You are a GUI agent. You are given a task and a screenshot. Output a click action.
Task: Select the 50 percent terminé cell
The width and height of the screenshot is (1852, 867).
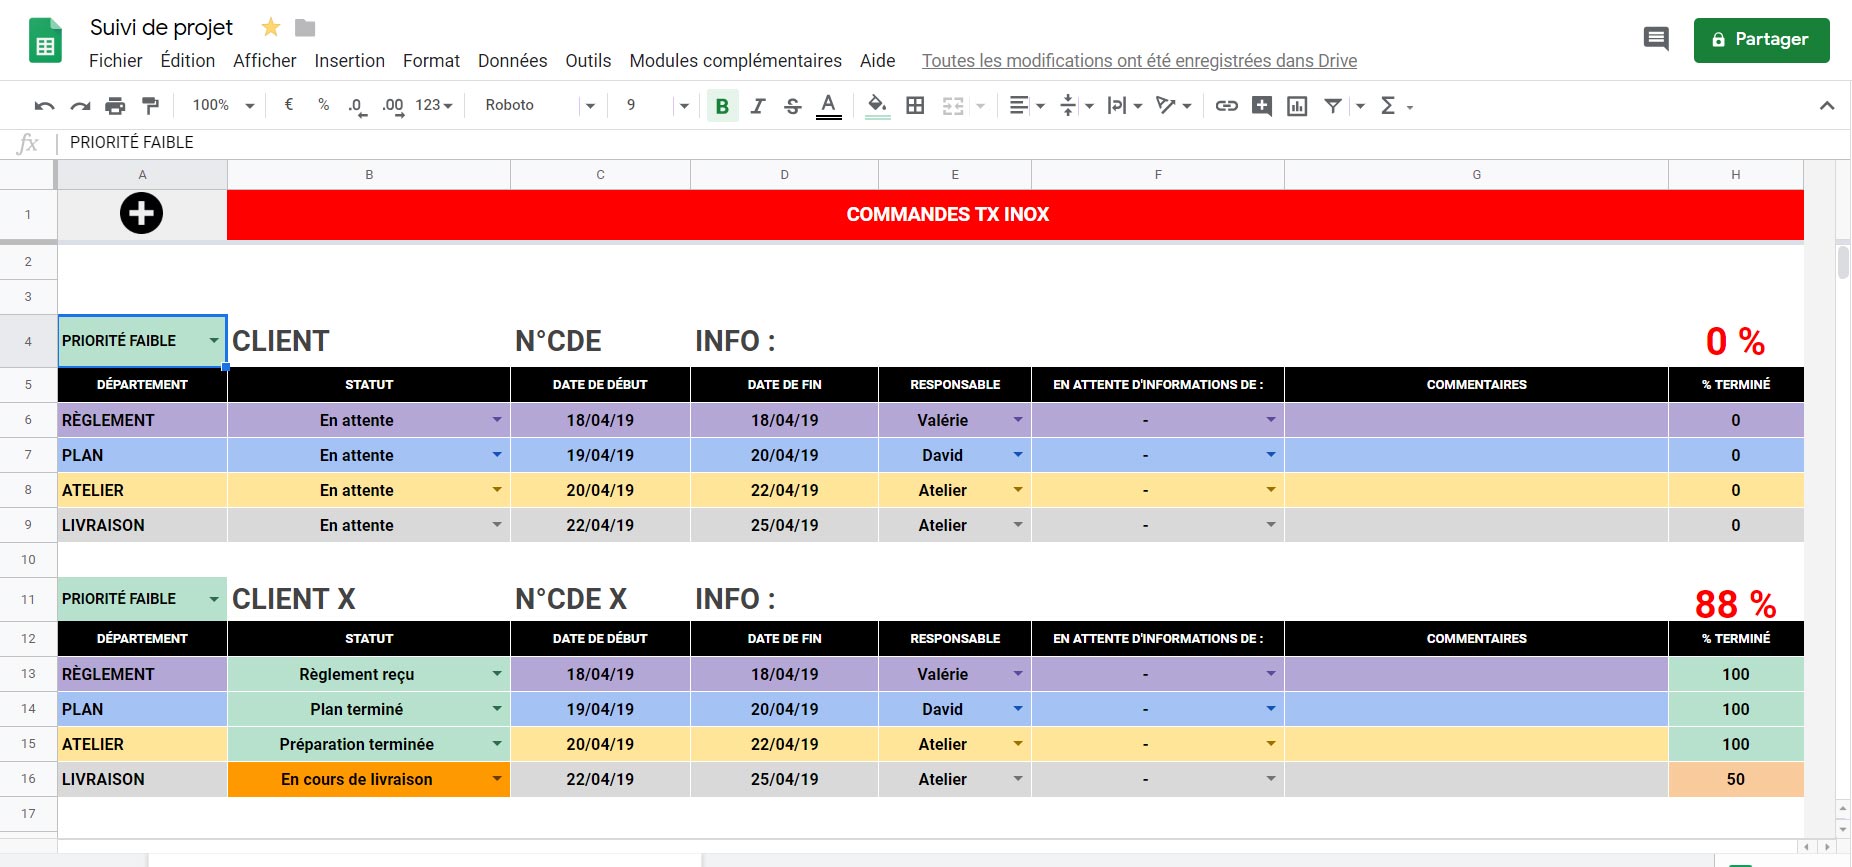[1736, 779]
